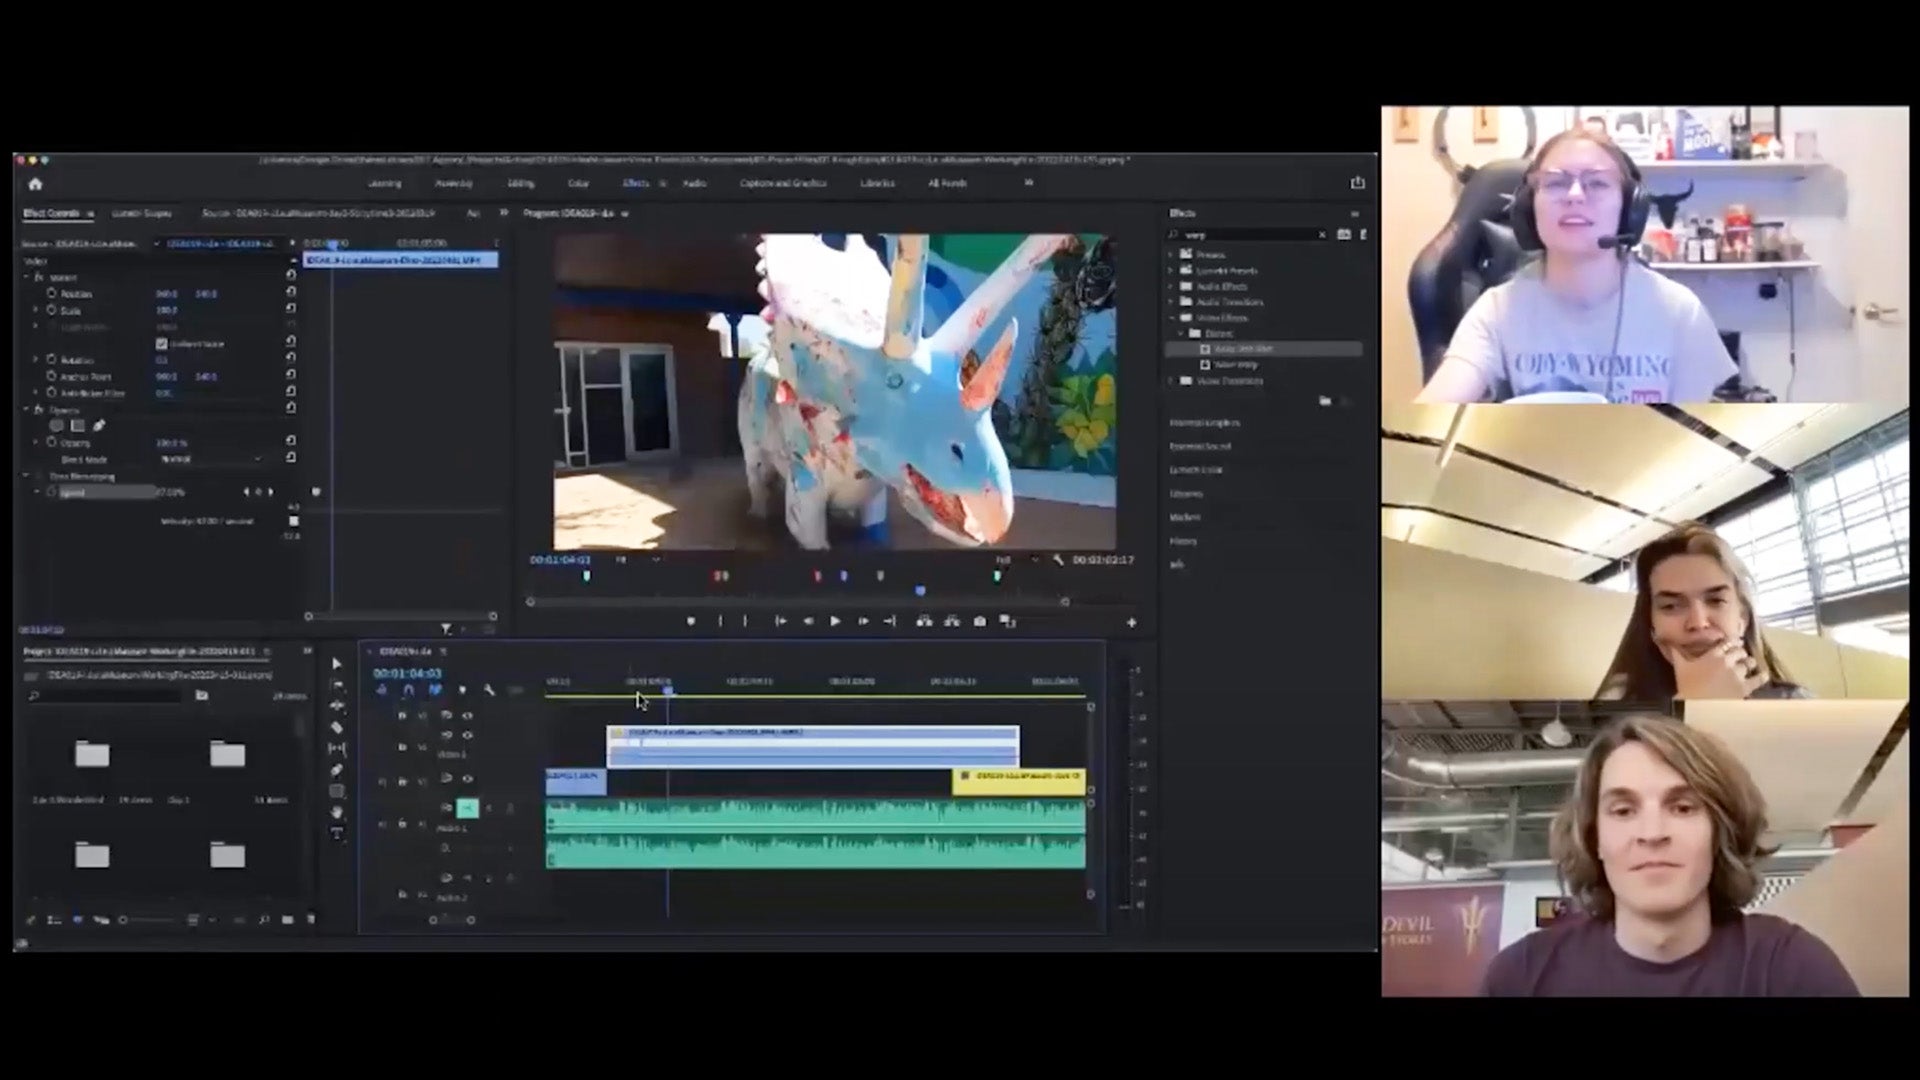Toggle Rotation animation stopwatch
This screenshot has height=1080, width=1920.
point(52,359)
